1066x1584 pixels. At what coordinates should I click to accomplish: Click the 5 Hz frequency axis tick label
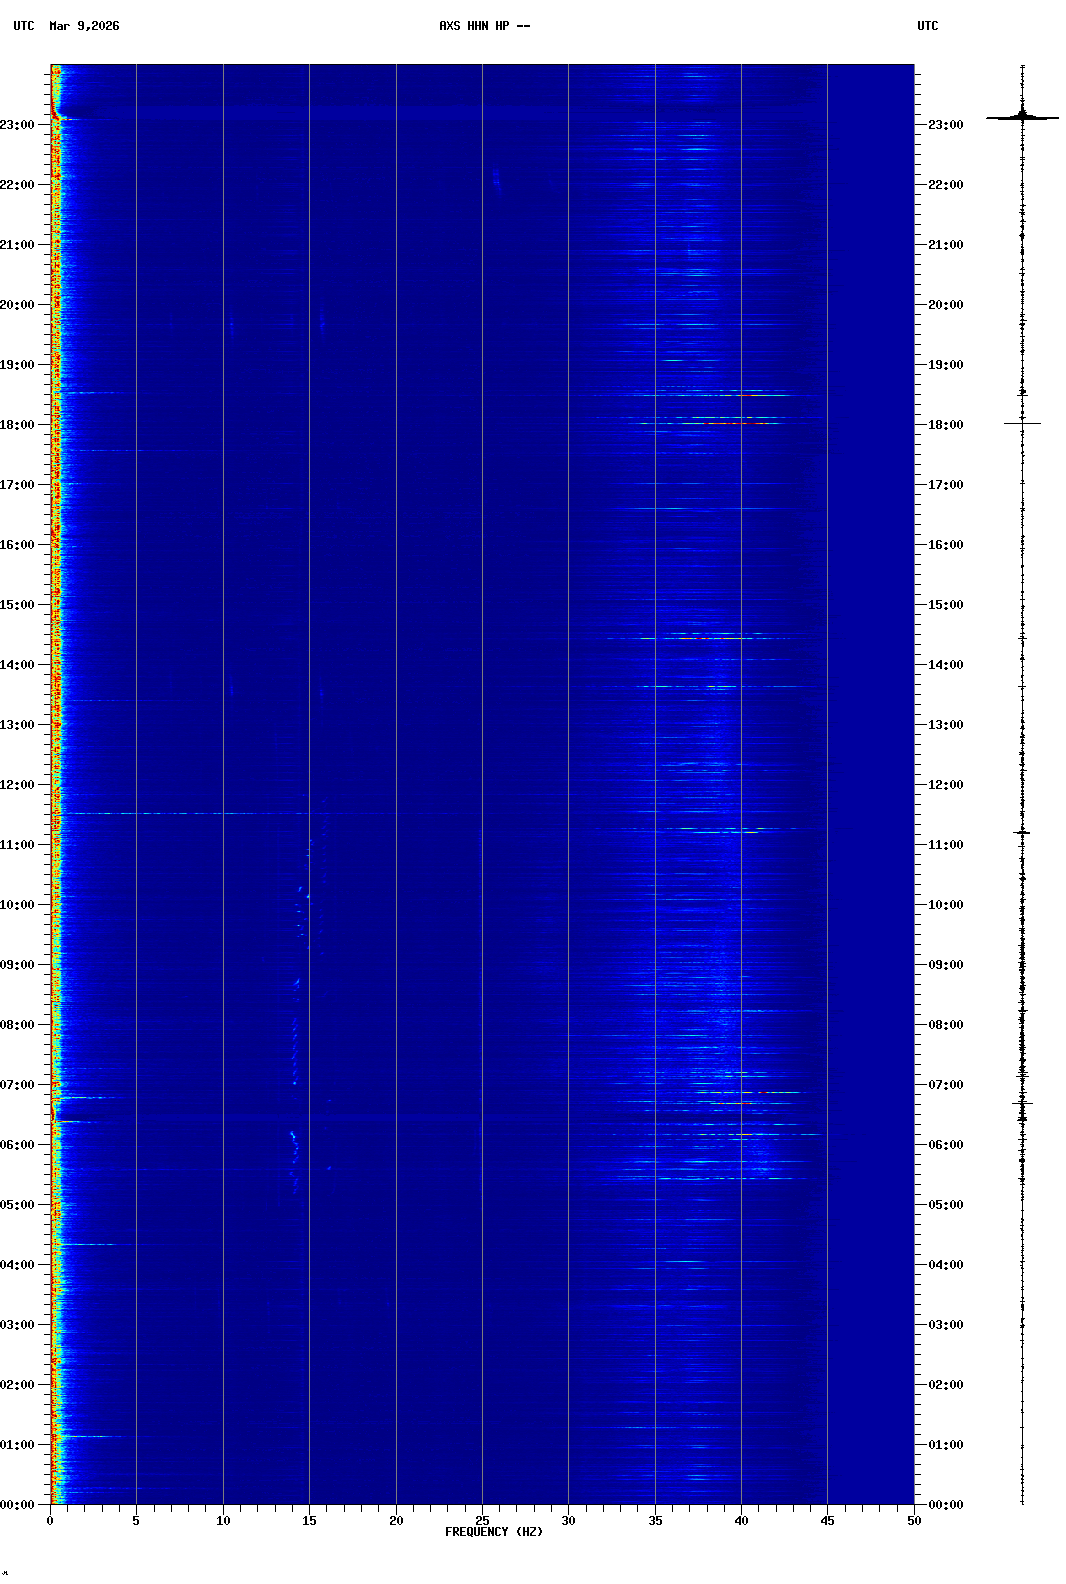136,1521
